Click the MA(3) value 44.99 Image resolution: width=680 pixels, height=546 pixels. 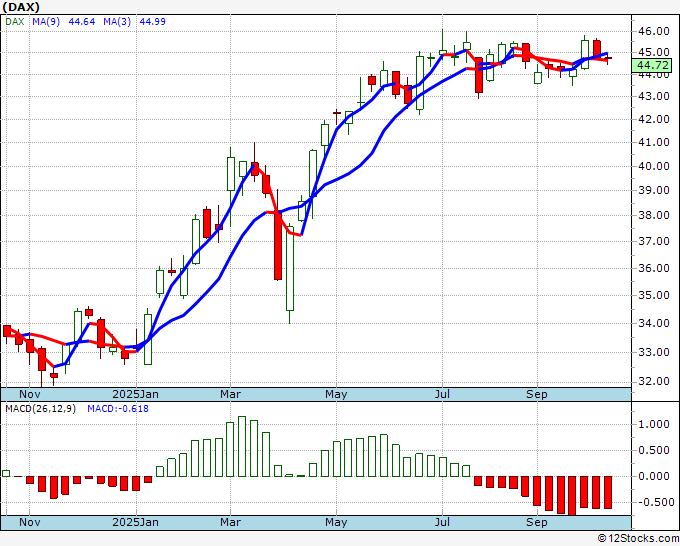[152, 22]
